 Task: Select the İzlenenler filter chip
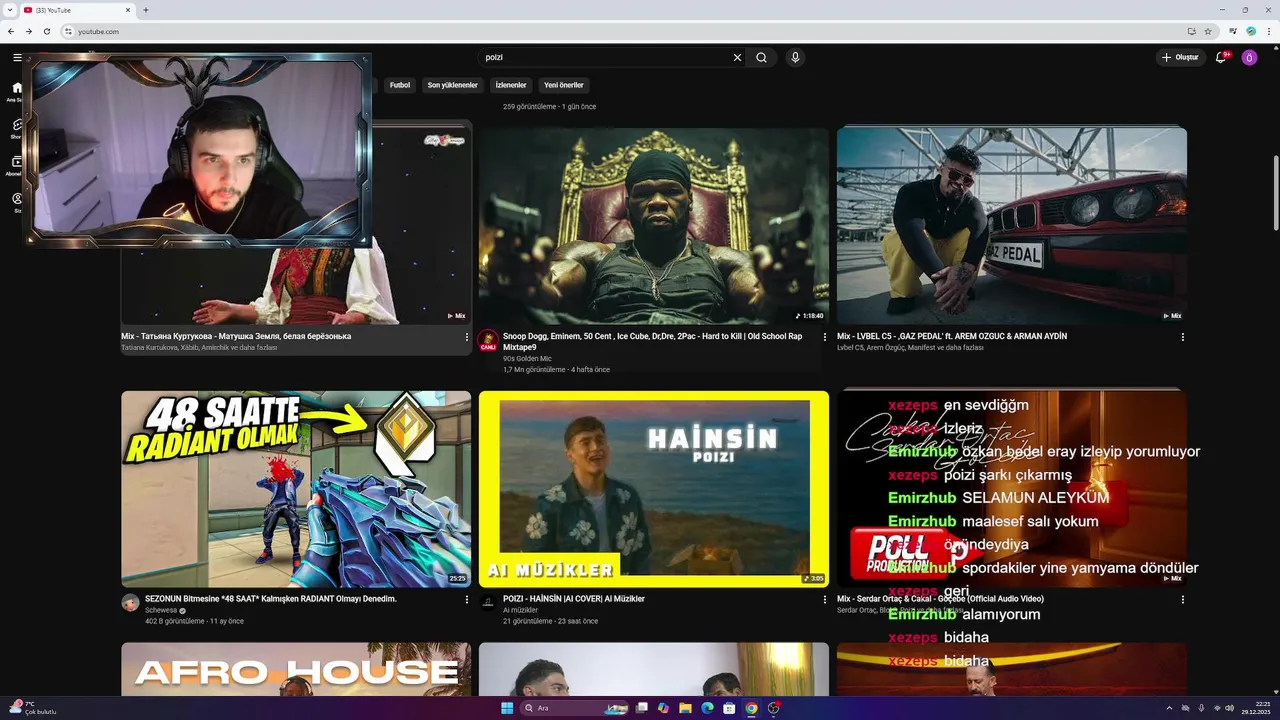pos(511,85)
